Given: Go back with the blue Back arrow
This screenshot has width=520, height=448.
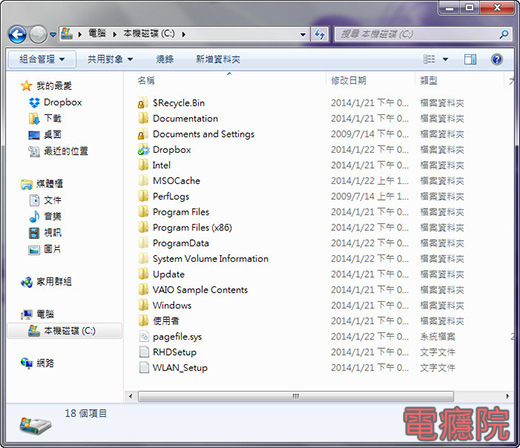Looking at the screenshot, I should pyautogui.click(x=17, y=34).
